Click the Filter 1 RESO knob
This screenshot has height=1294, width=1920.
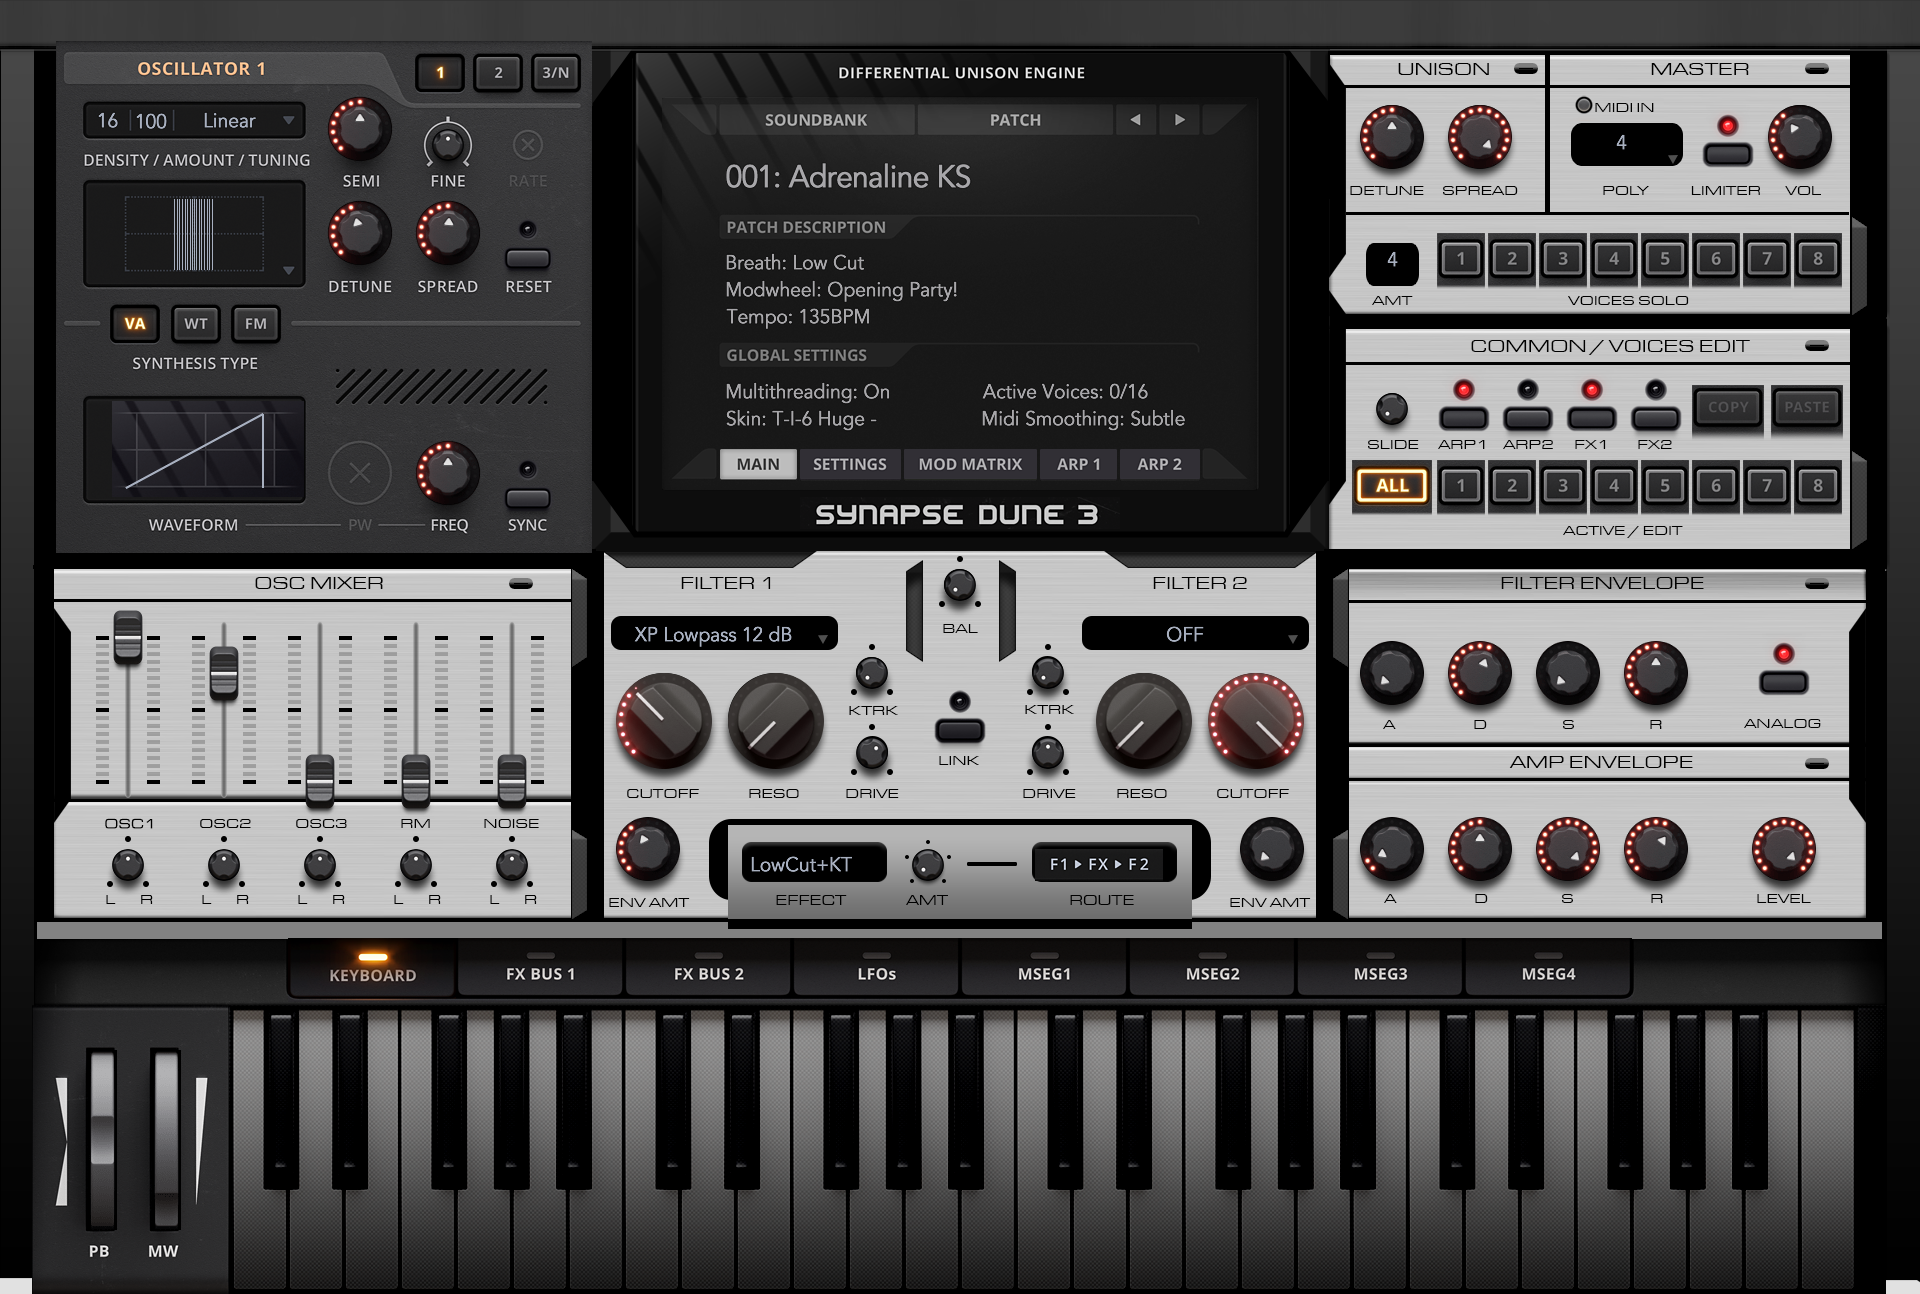click(774, 722)
